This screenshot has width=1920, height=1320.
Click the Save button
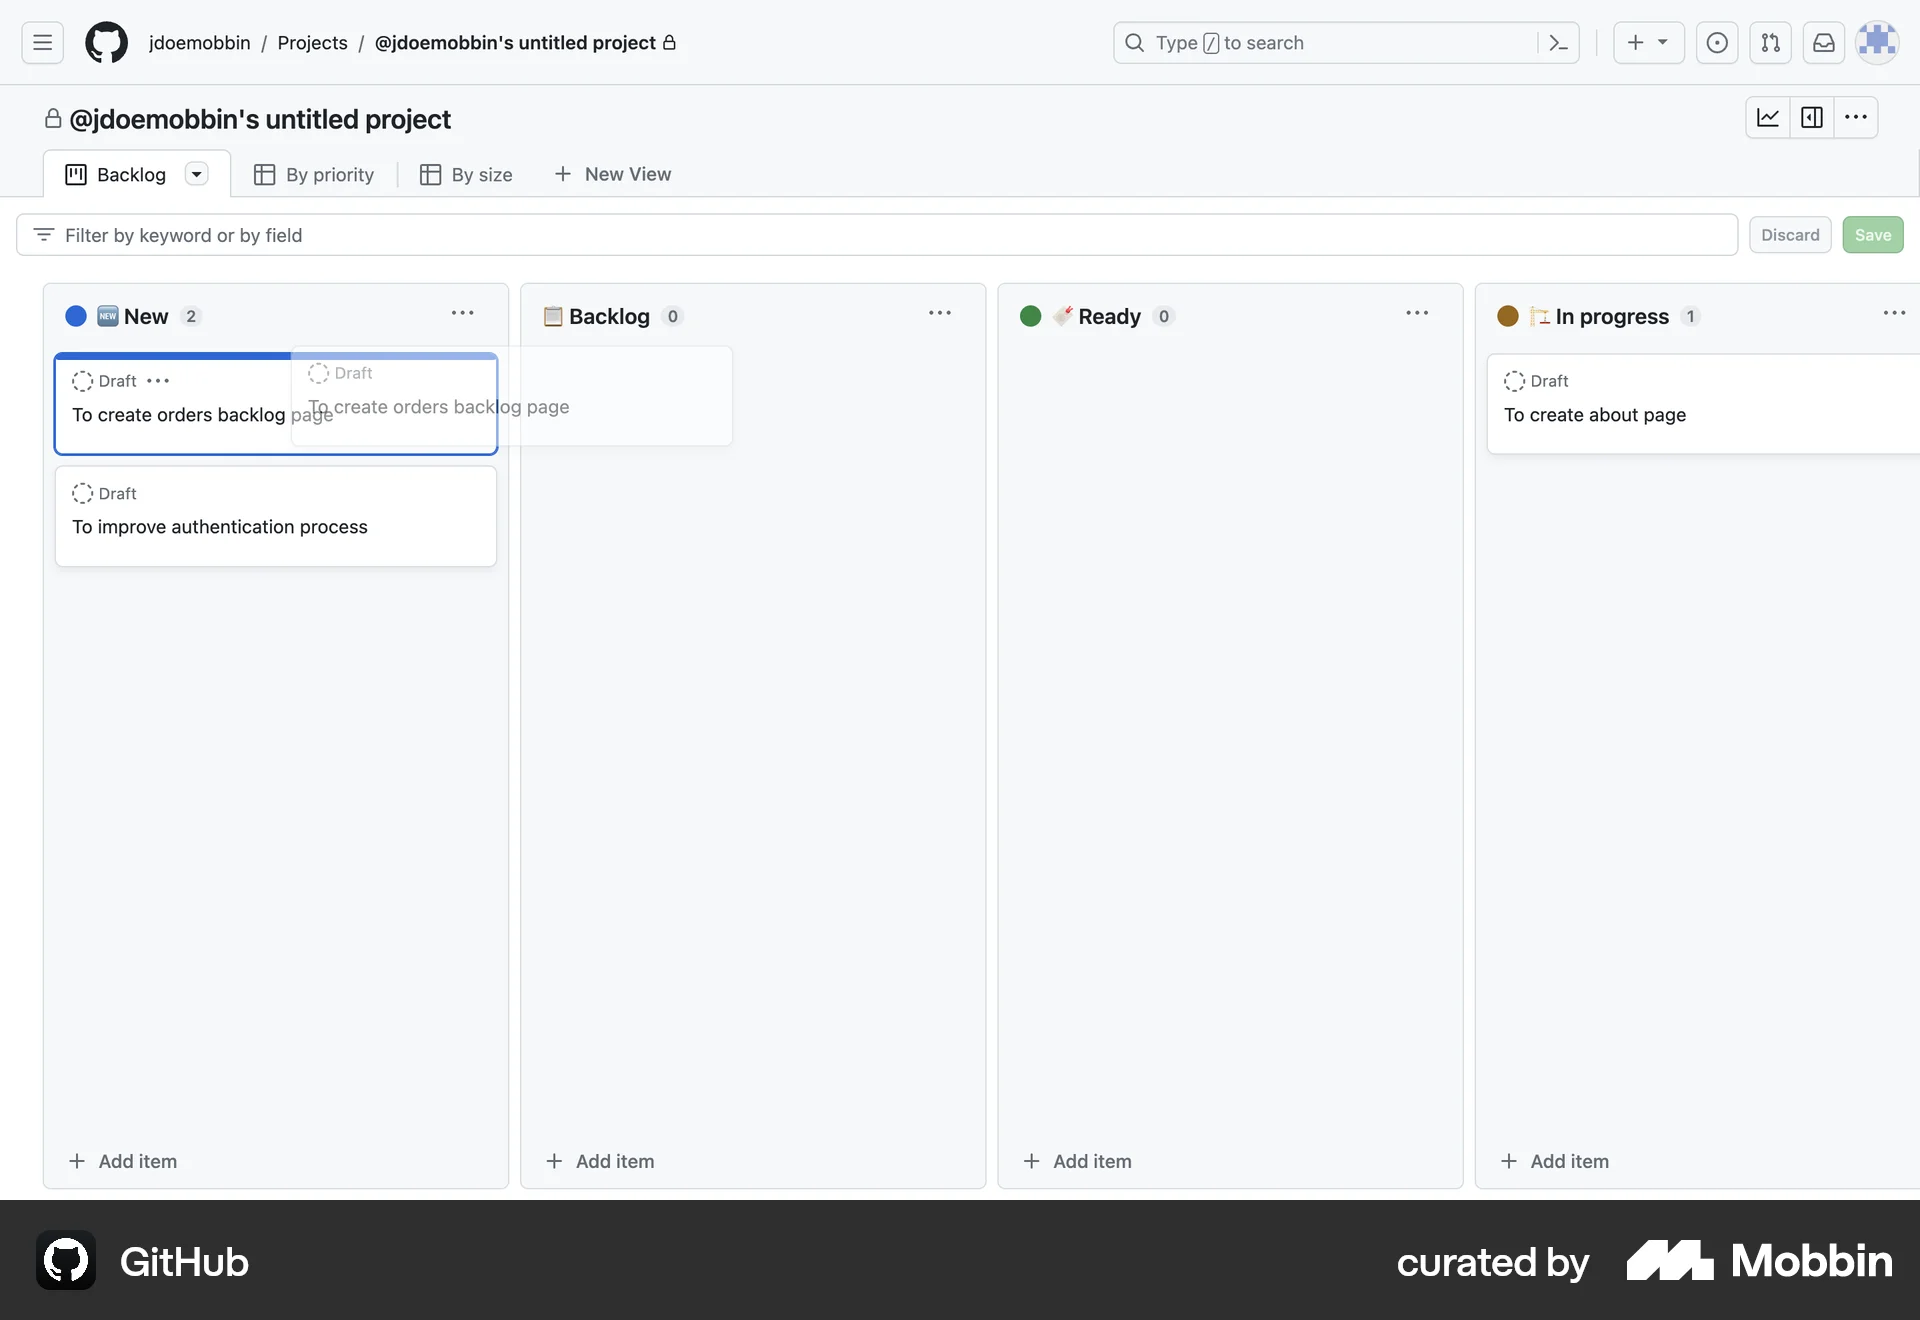1872,234
